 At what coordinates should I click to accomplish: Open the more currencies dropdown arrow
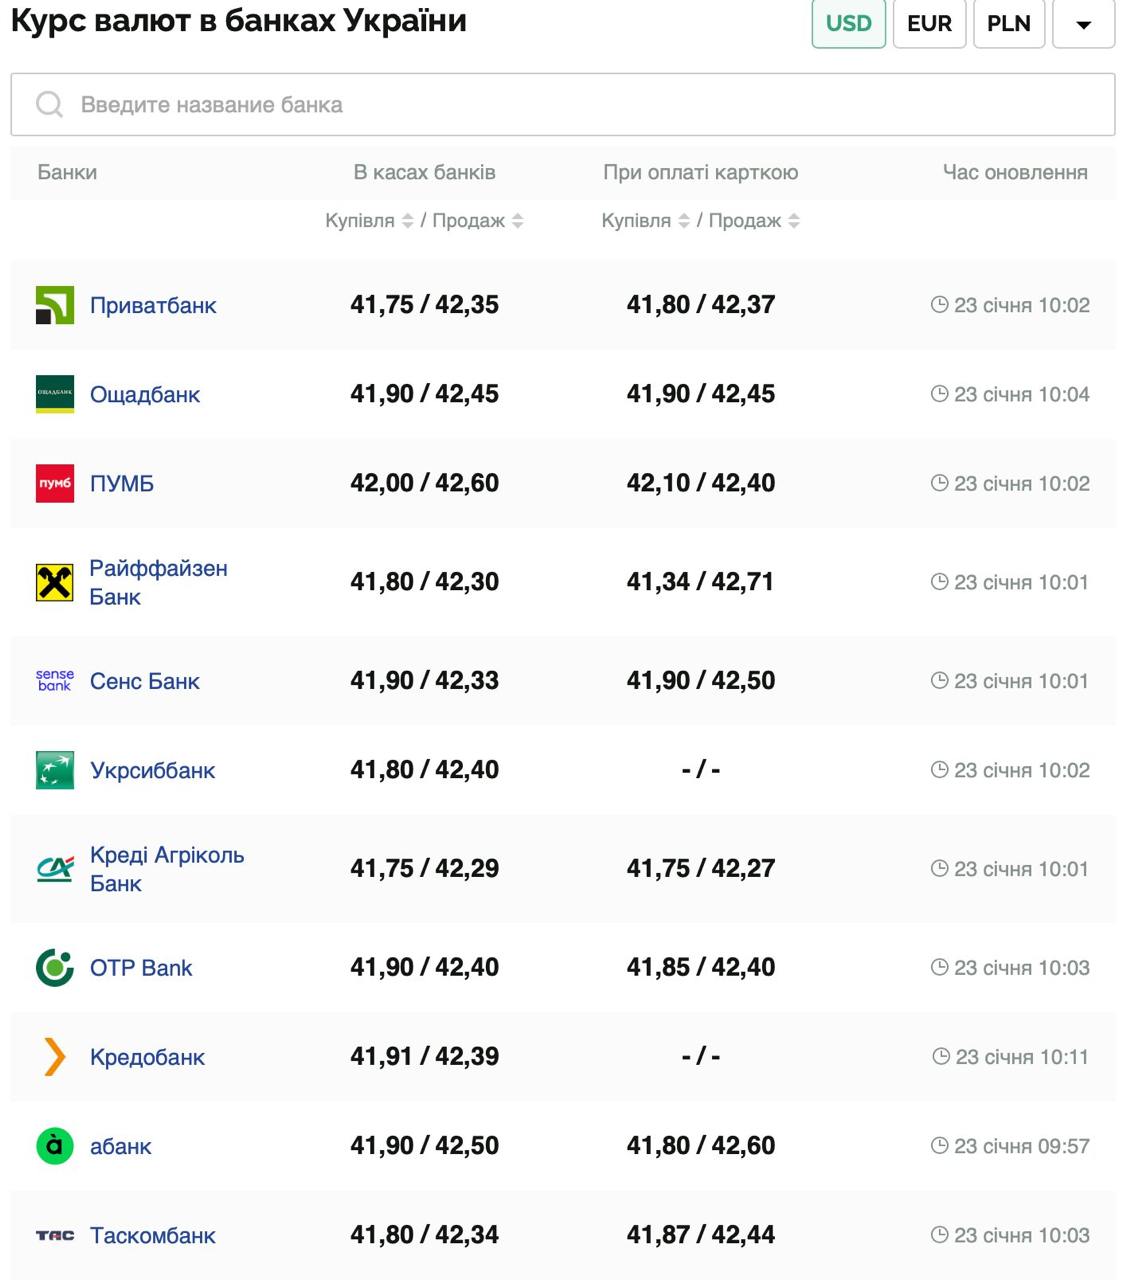click(x=1083, y=24)
